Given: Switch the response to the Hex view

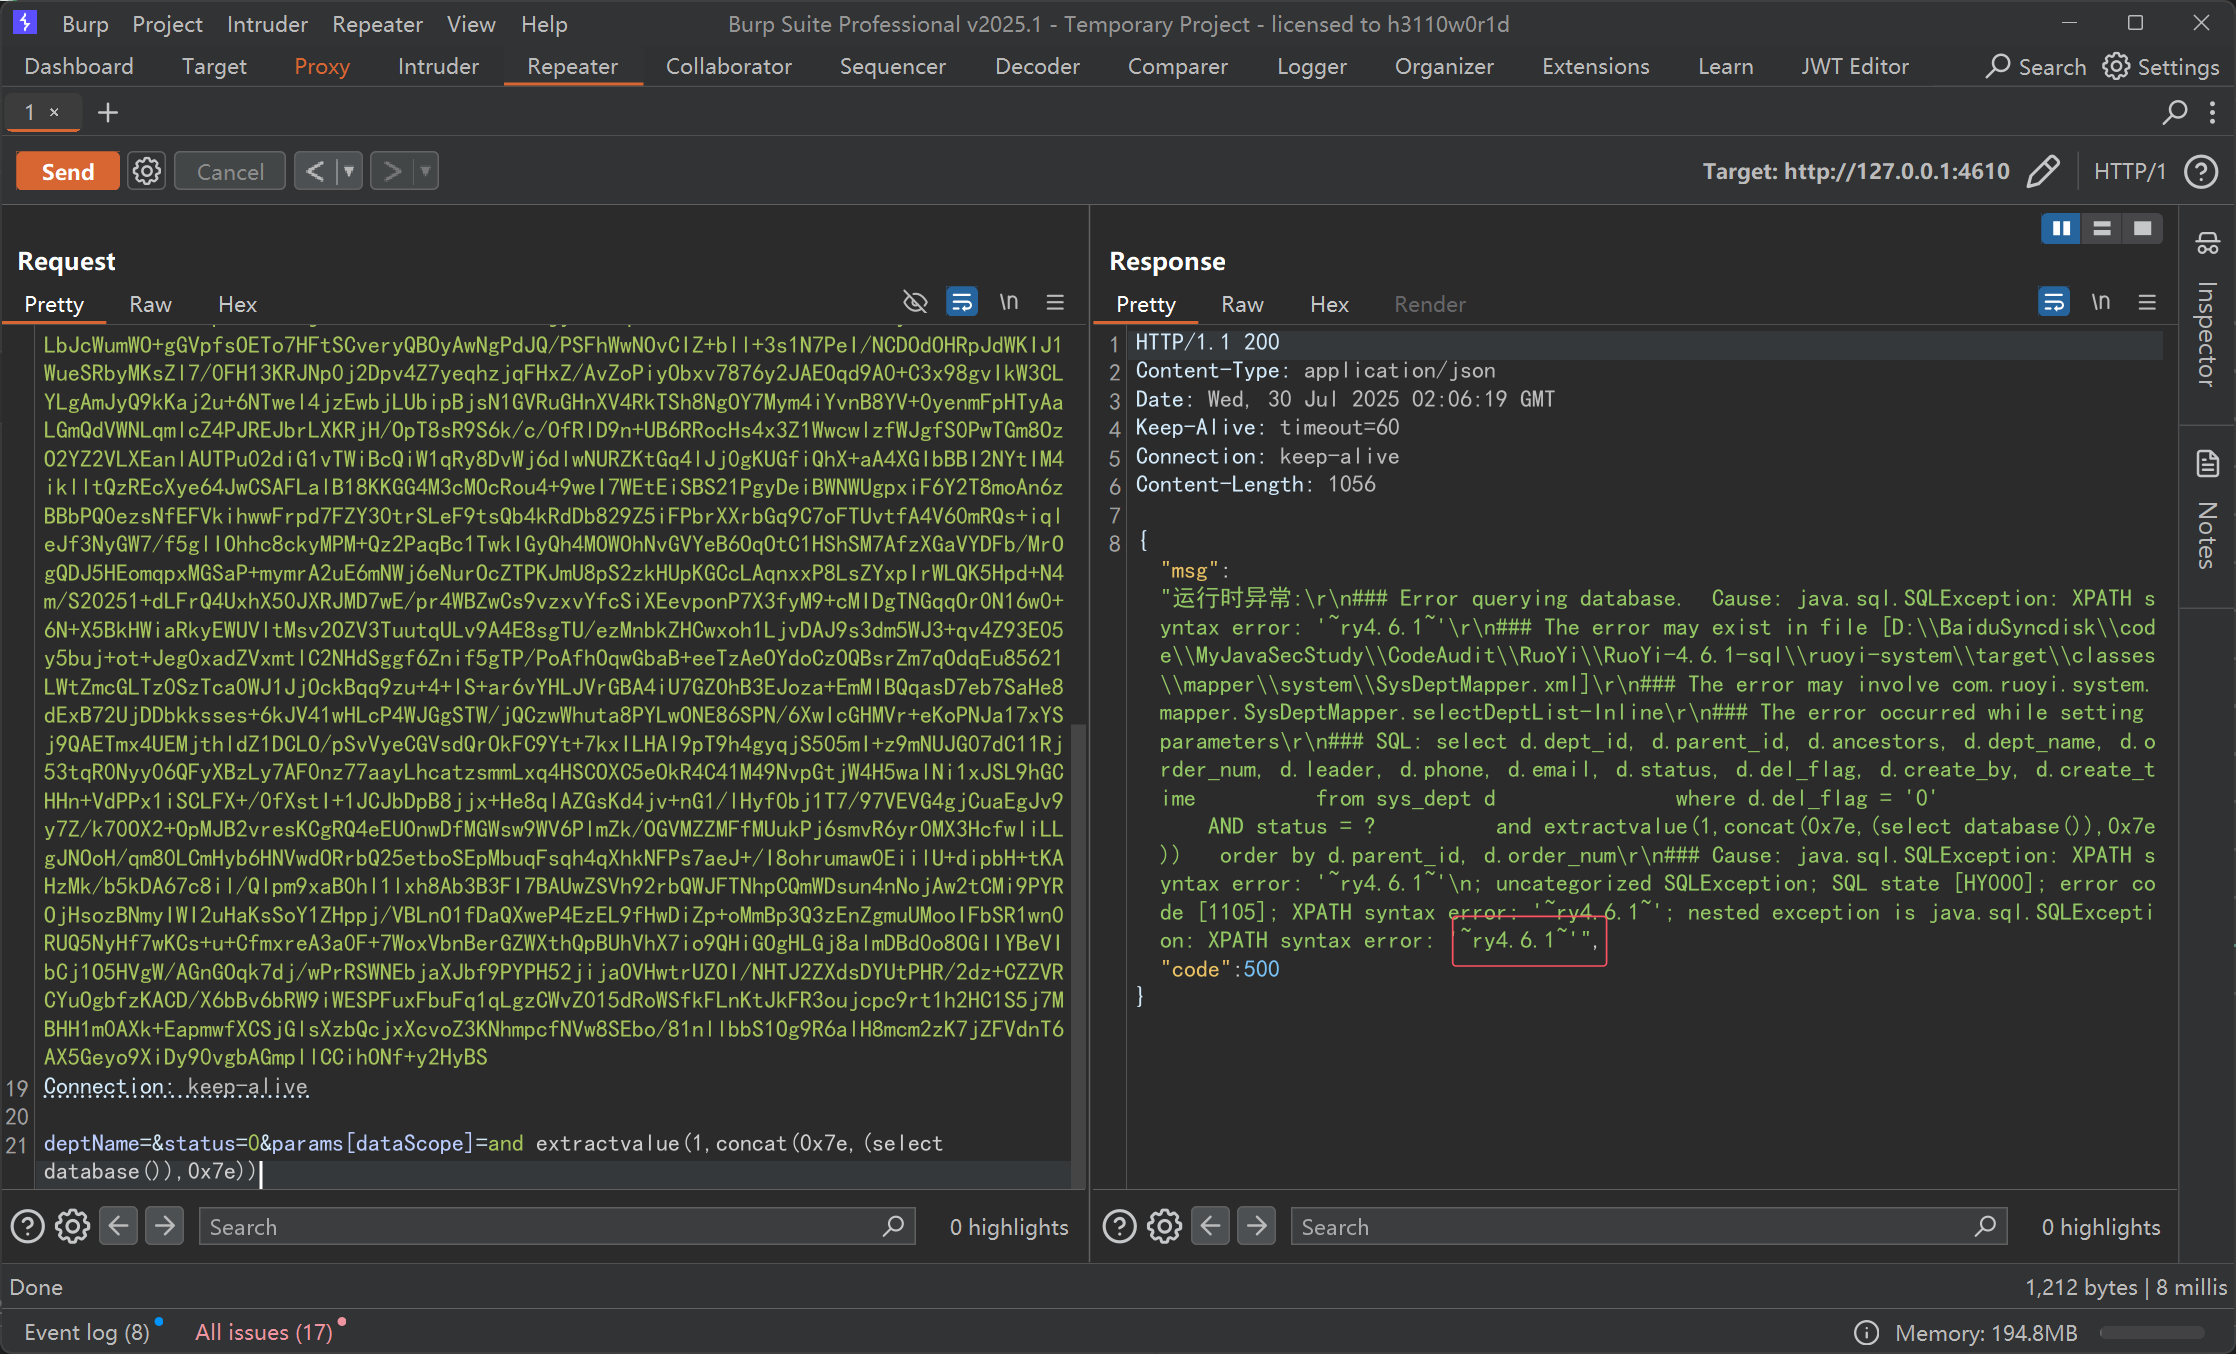Looking at the screenshot, I should pos(1329,304).
